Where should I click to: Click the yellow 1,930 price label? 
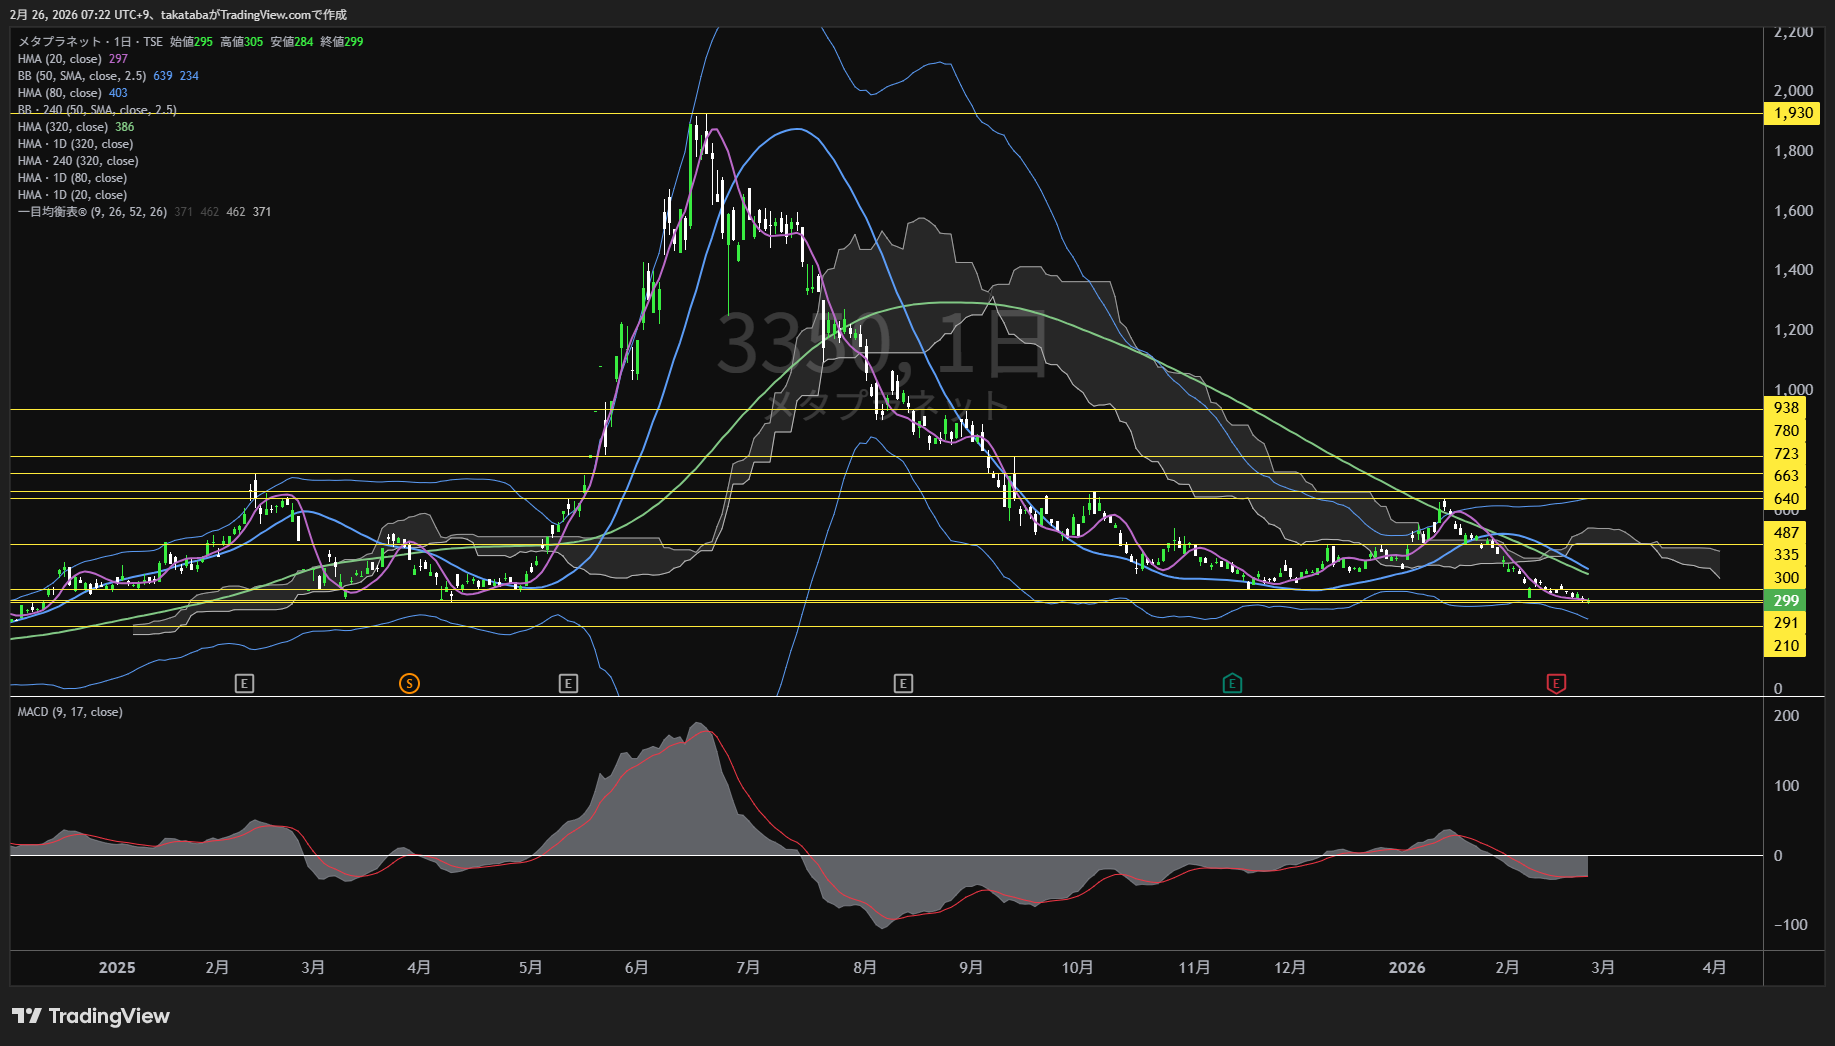1792,113
